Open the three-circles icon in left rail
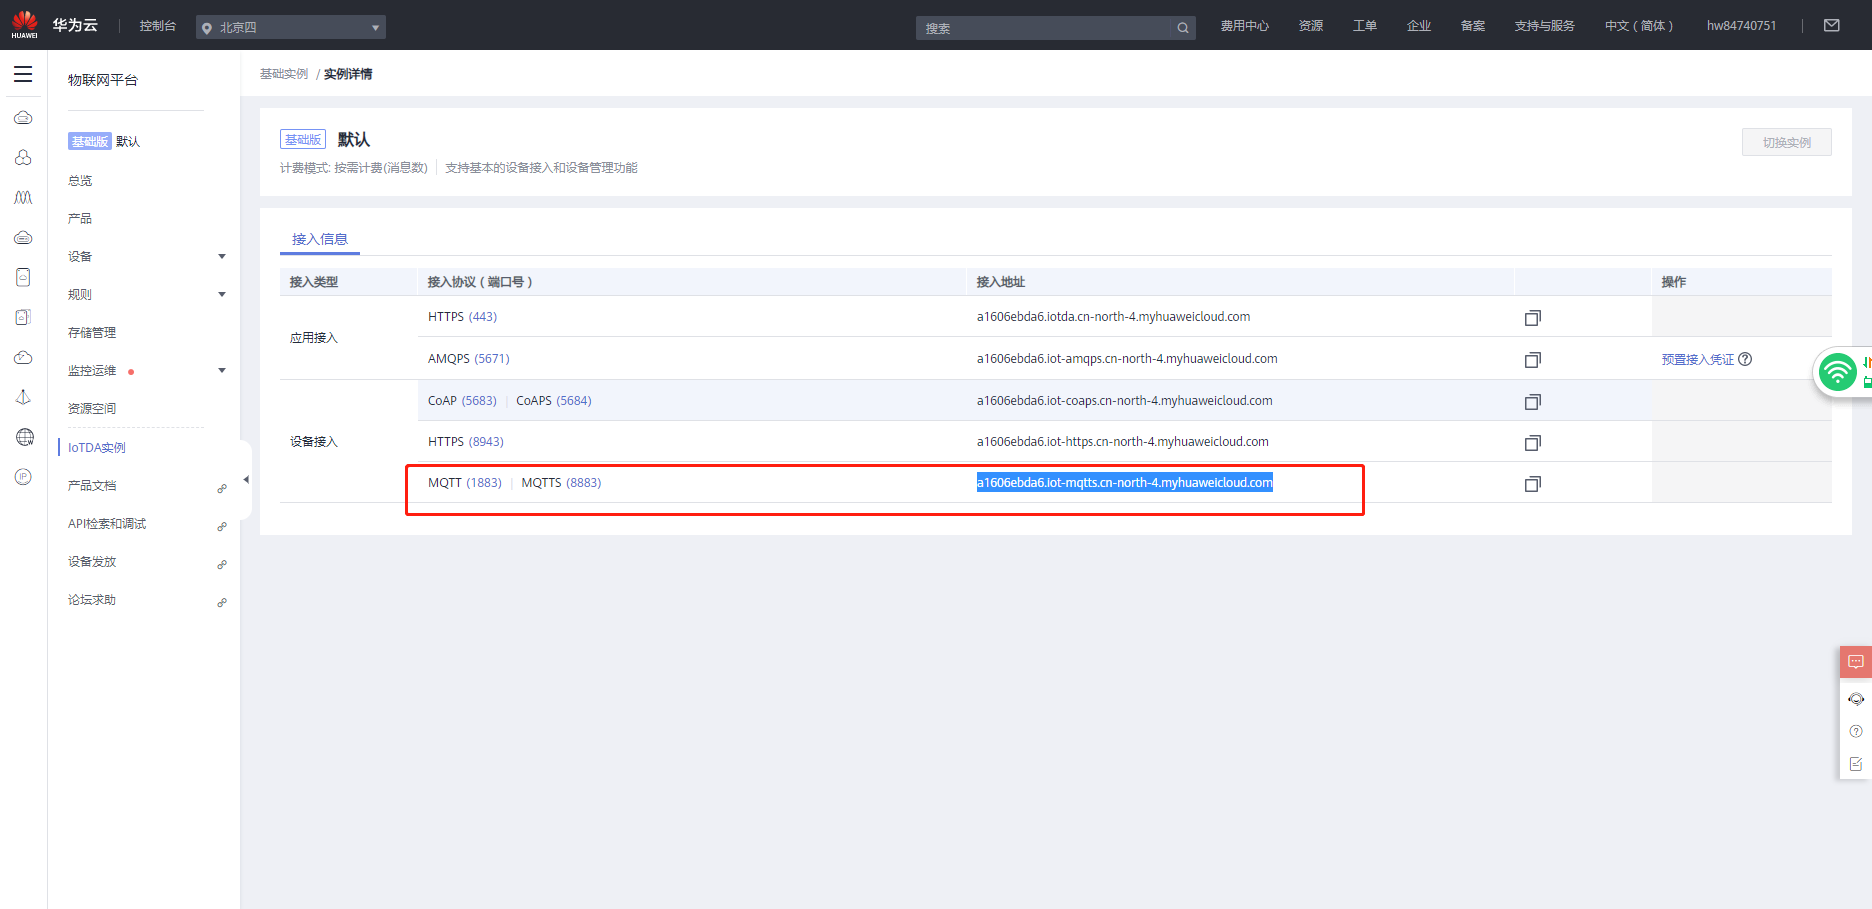 point(24,158)
